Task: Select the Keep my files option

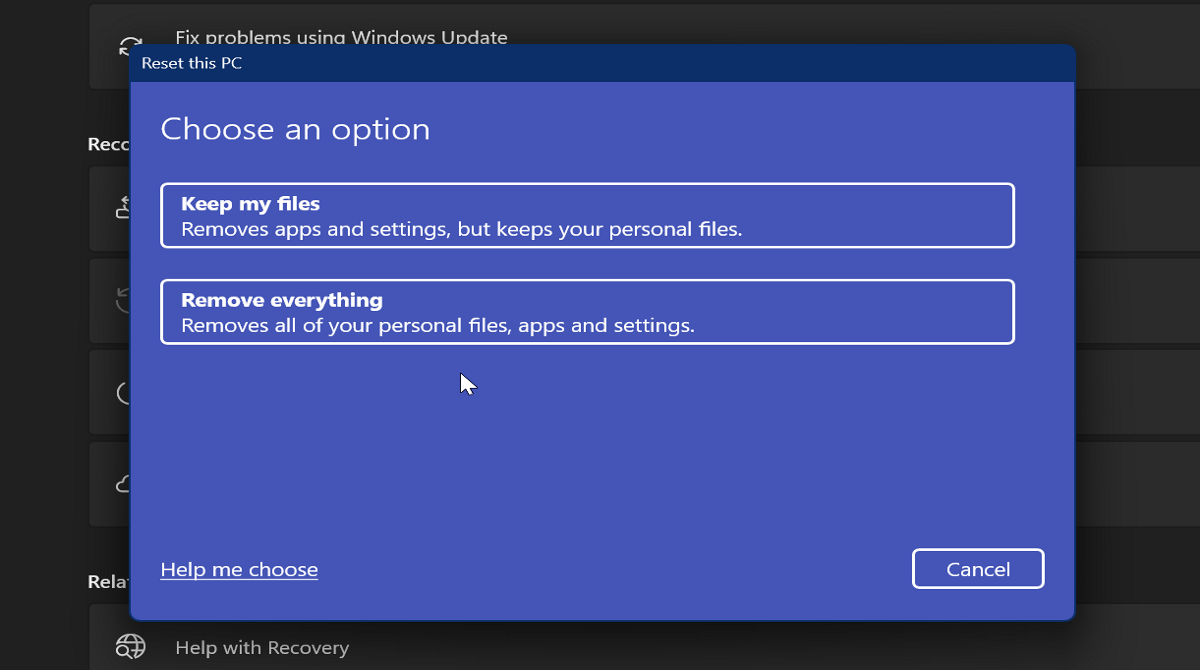Action: pos(587,215)
